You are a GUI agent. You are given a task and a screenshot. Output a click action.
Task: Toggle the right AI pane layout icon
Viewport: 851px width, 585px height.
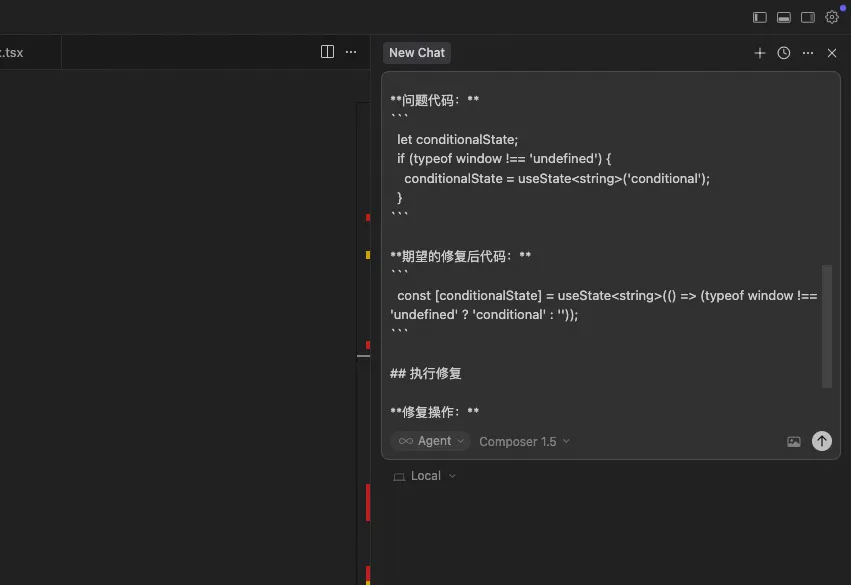(x=808, y=17)
